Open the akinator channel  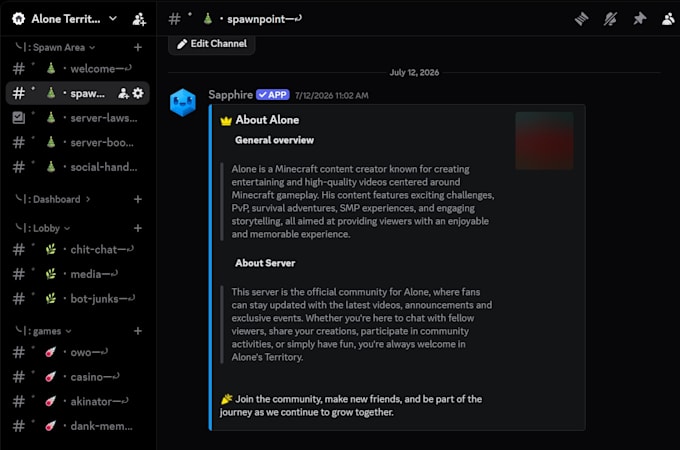tap(78, 401)
